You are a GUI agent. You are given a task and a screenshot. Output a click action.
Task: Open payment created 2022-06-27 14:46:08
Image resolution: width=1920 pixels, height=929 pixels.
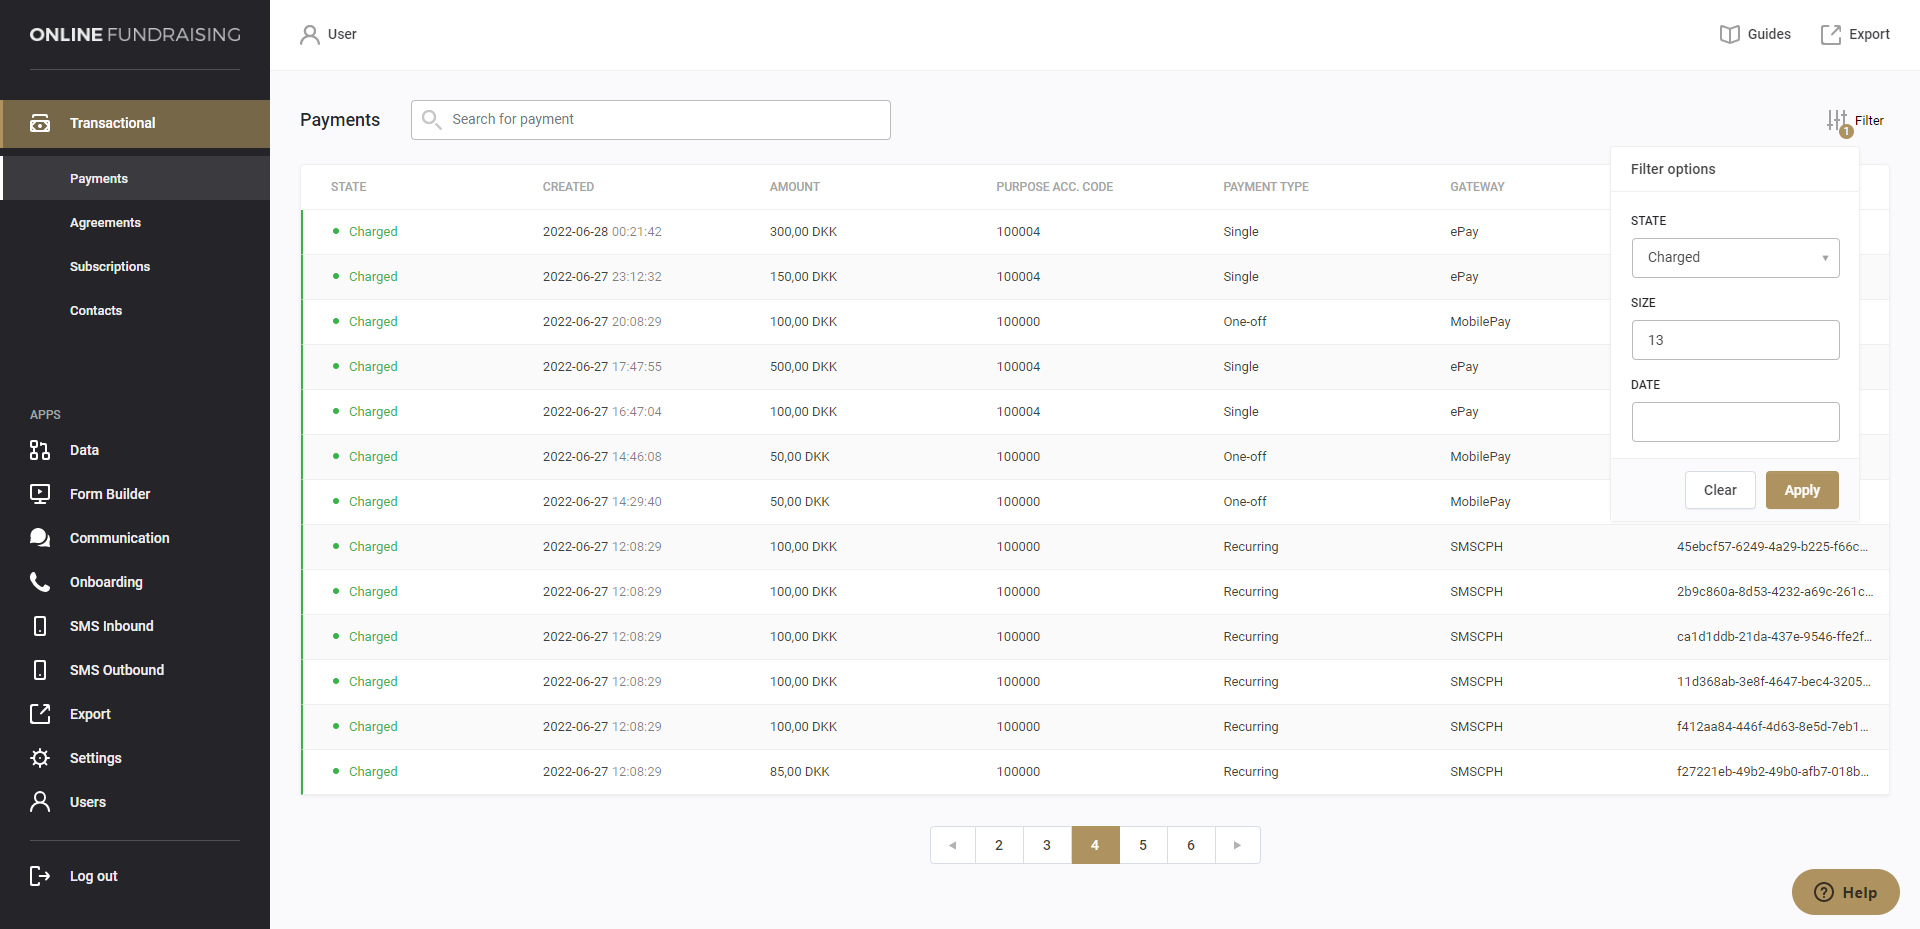point(602,457)
